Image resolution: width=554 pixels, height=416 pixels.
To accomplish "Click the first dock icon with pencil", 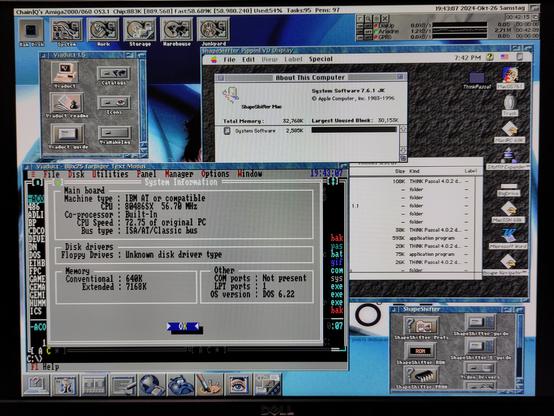I will click(36, 385).
